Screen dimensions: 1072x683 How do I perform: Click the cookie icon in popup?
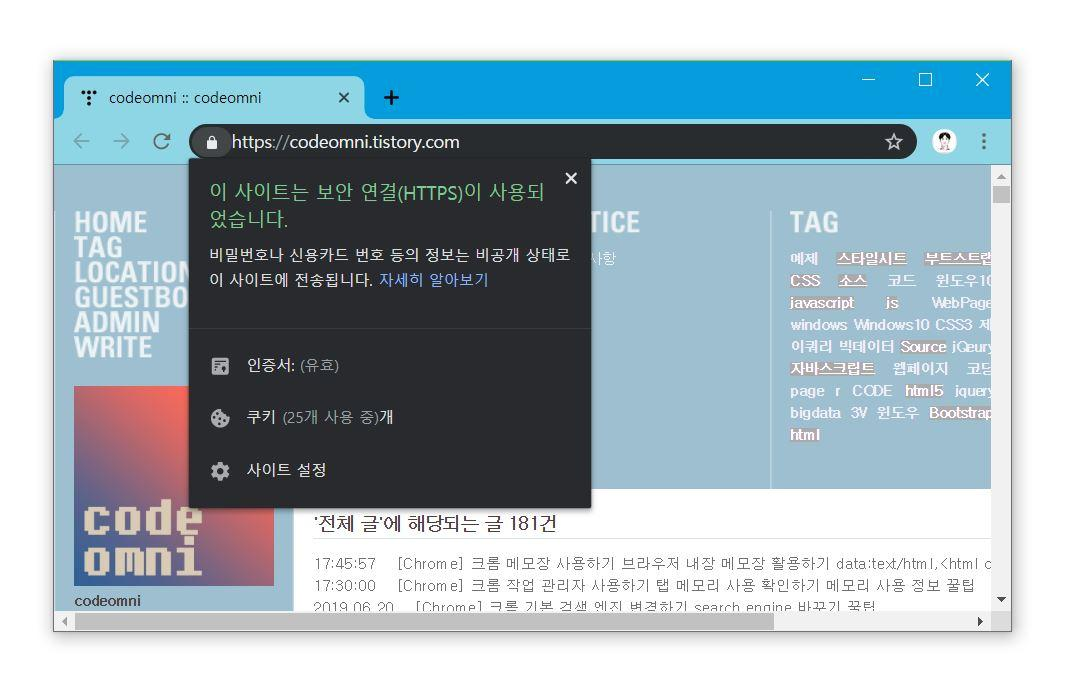(220, 418)
